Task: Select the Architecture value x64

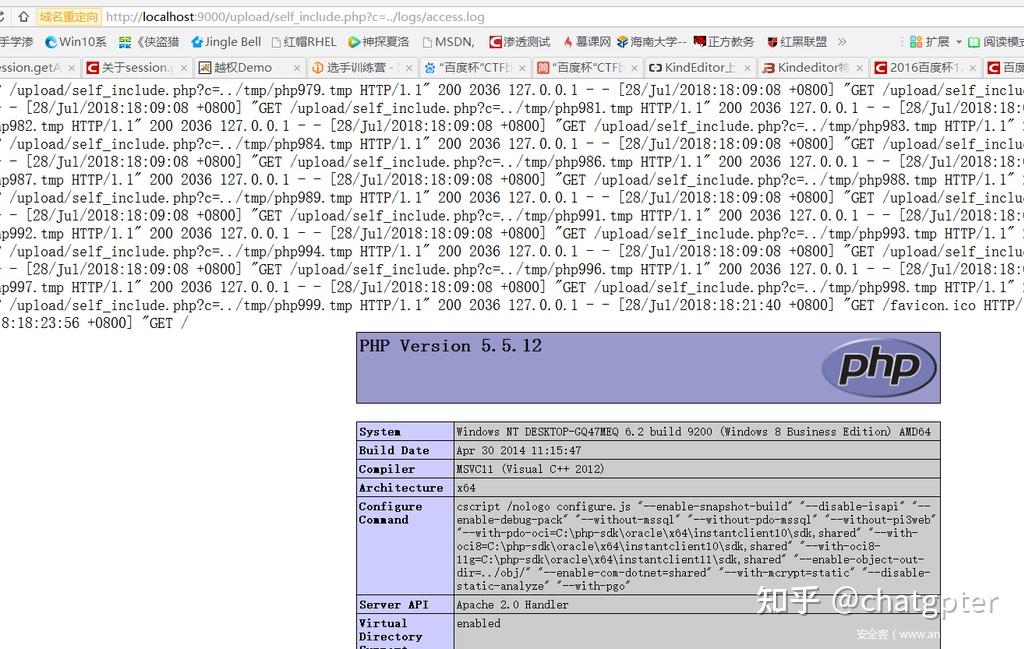Action: [x=466, y=488]
